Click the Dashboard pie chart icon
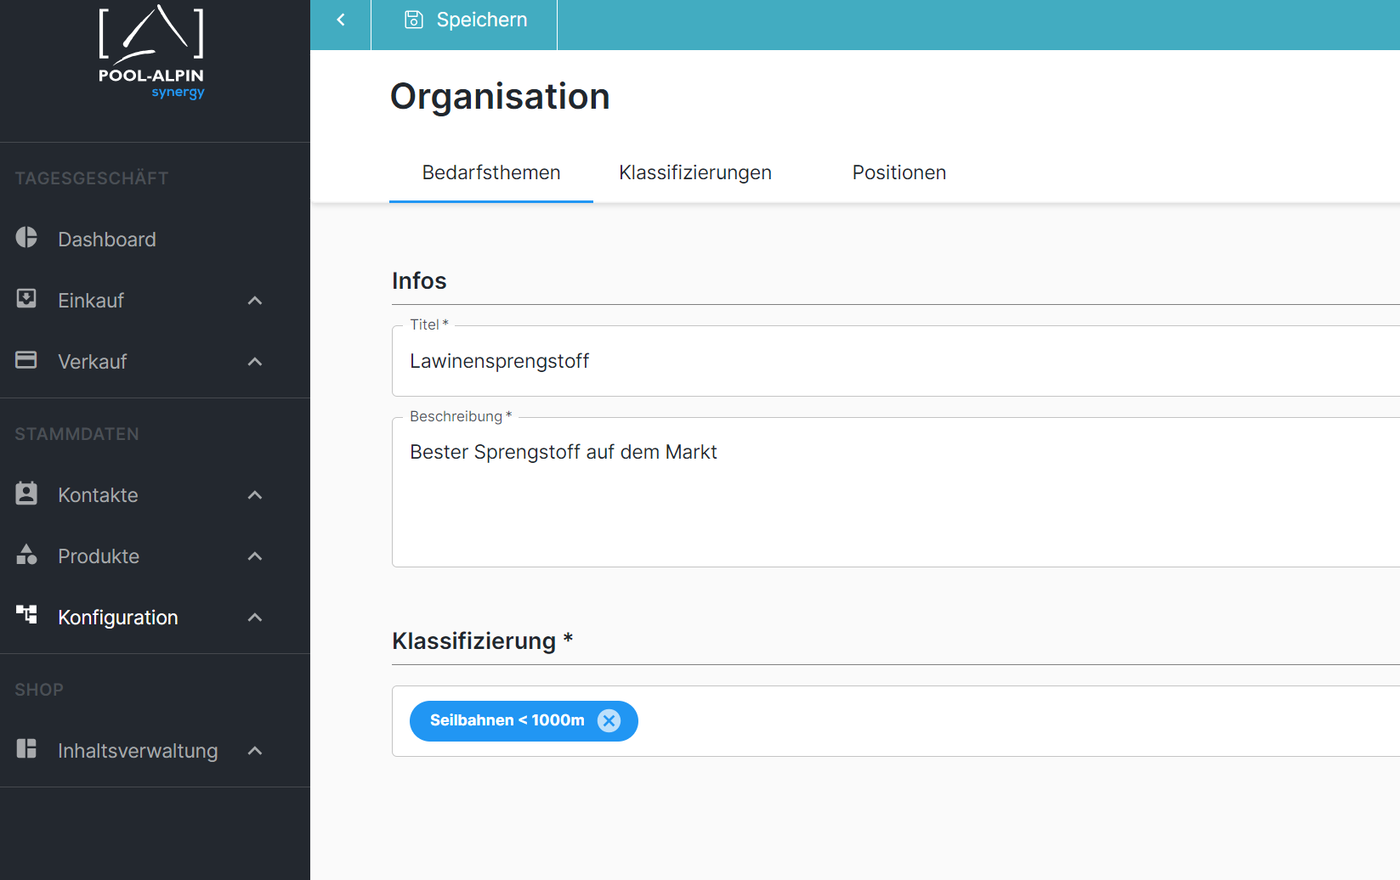Viewport: 1400px width, 880px height. click(x=27, y=238)
